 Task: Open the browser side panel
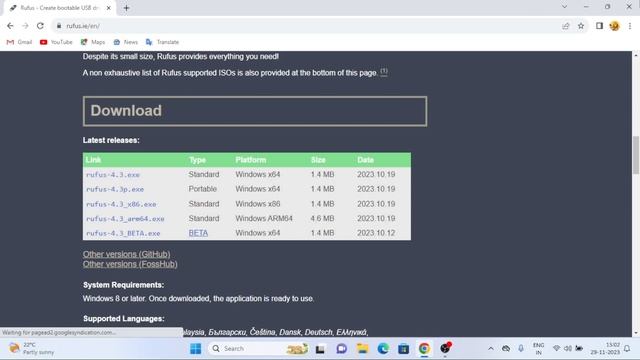pyautogui.click(x=599, y=26)
